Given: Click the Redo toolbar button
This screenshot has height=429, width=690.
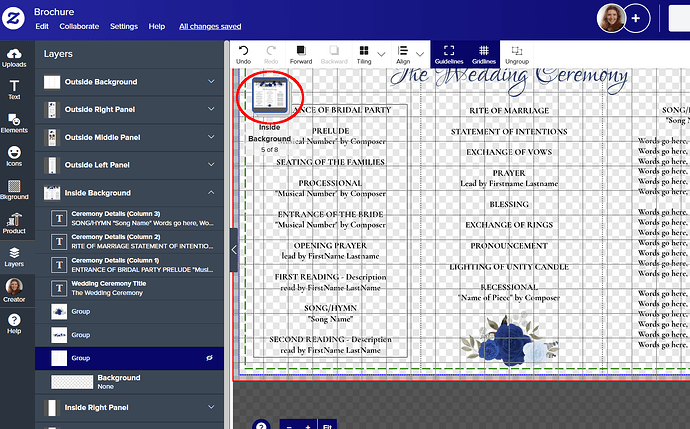Looking at the screenshot, I should [x=271, y=55].
